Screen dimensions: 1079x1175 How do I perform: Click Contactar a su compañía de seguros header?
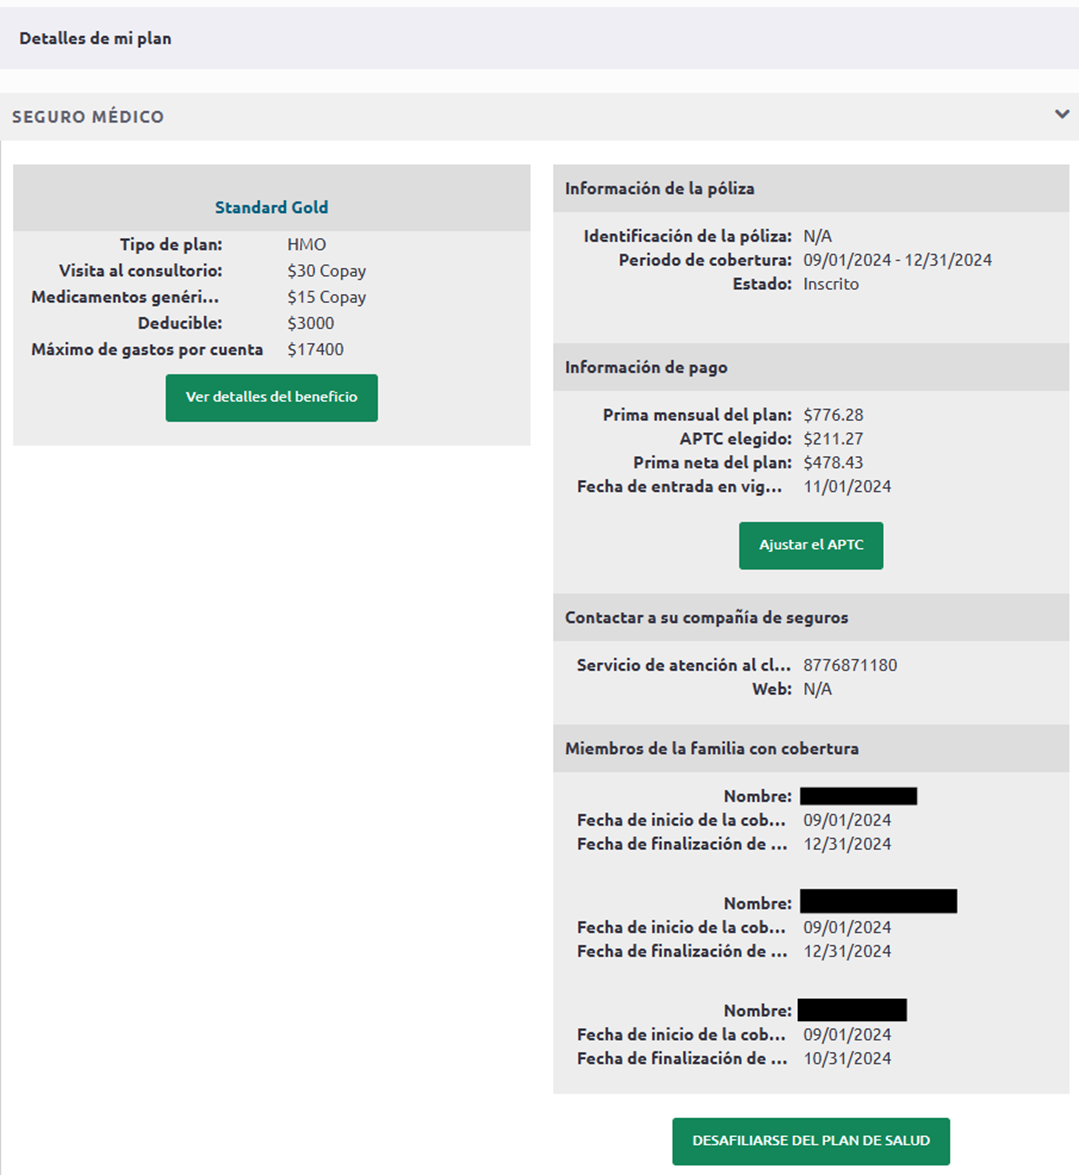(706, 617)
